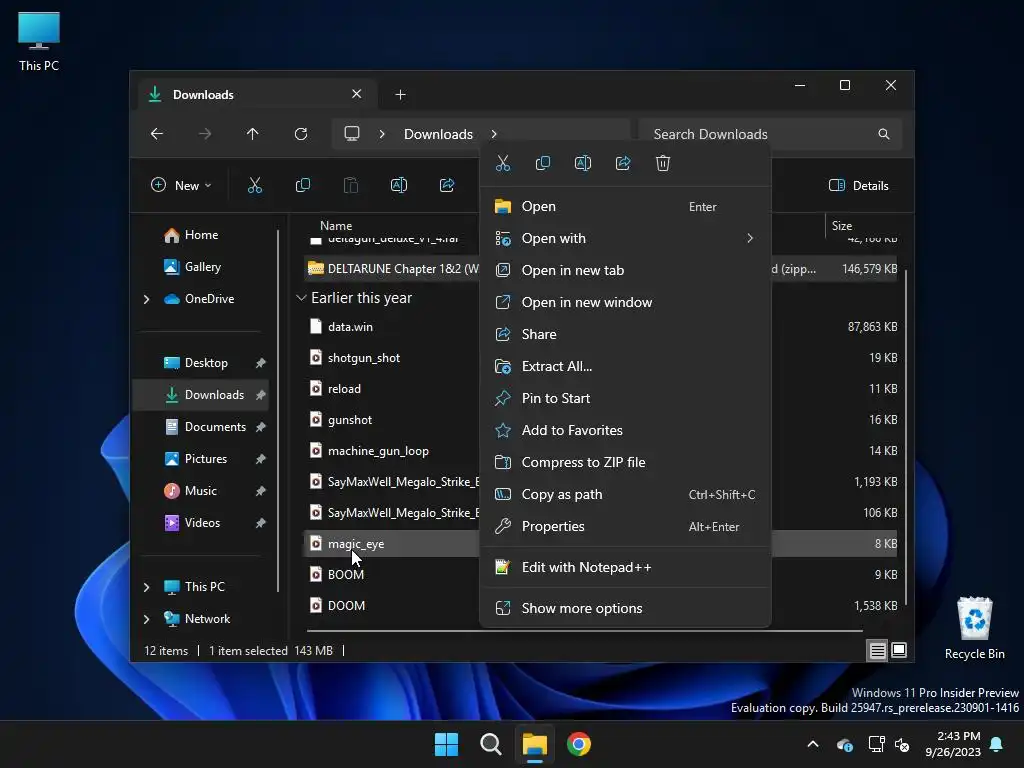Select Share in the context menu list
Image resolution: width=1024 pixels, height=768 pixels.
pyautogui.click(x=625, y=334)
